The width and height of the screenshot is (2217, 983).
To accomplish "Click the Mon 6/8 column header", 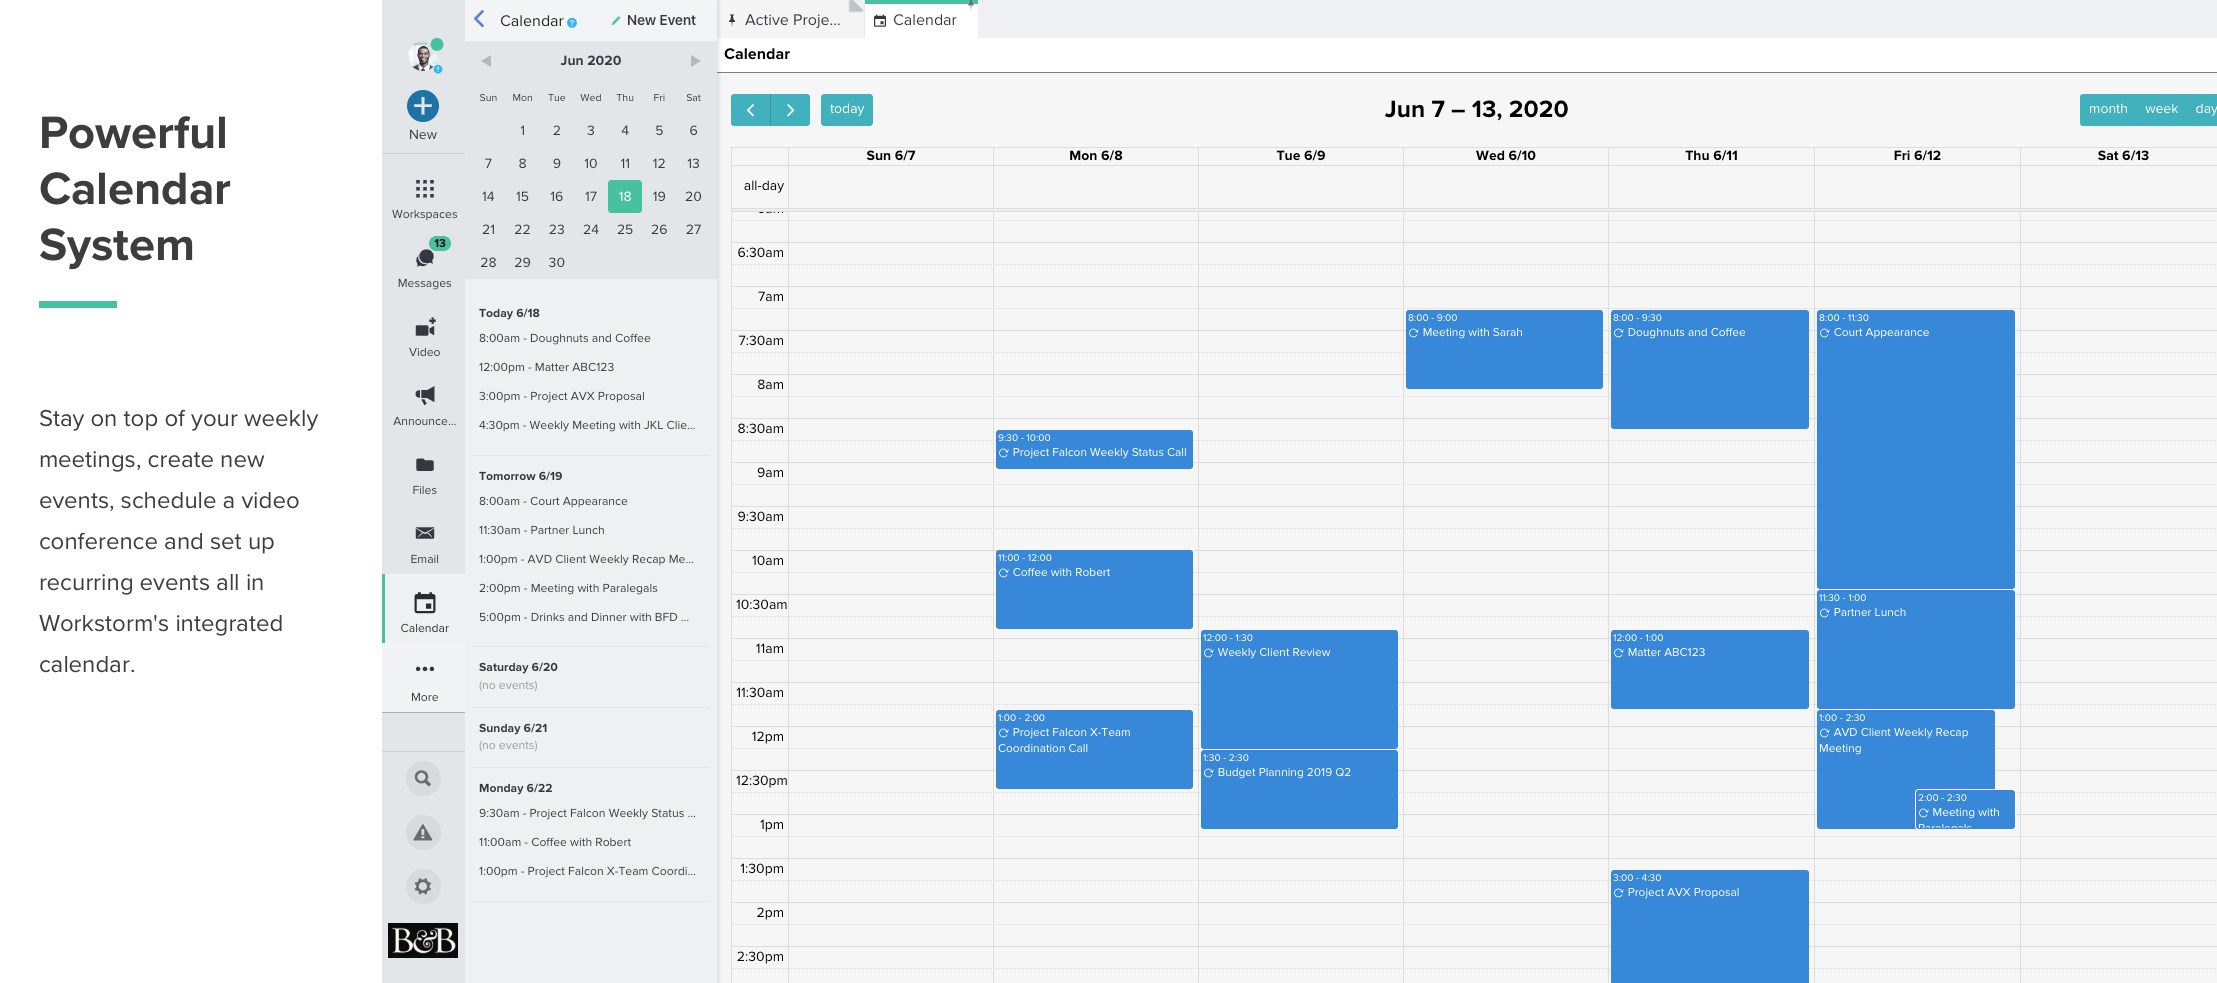I will coord(1096,156).
